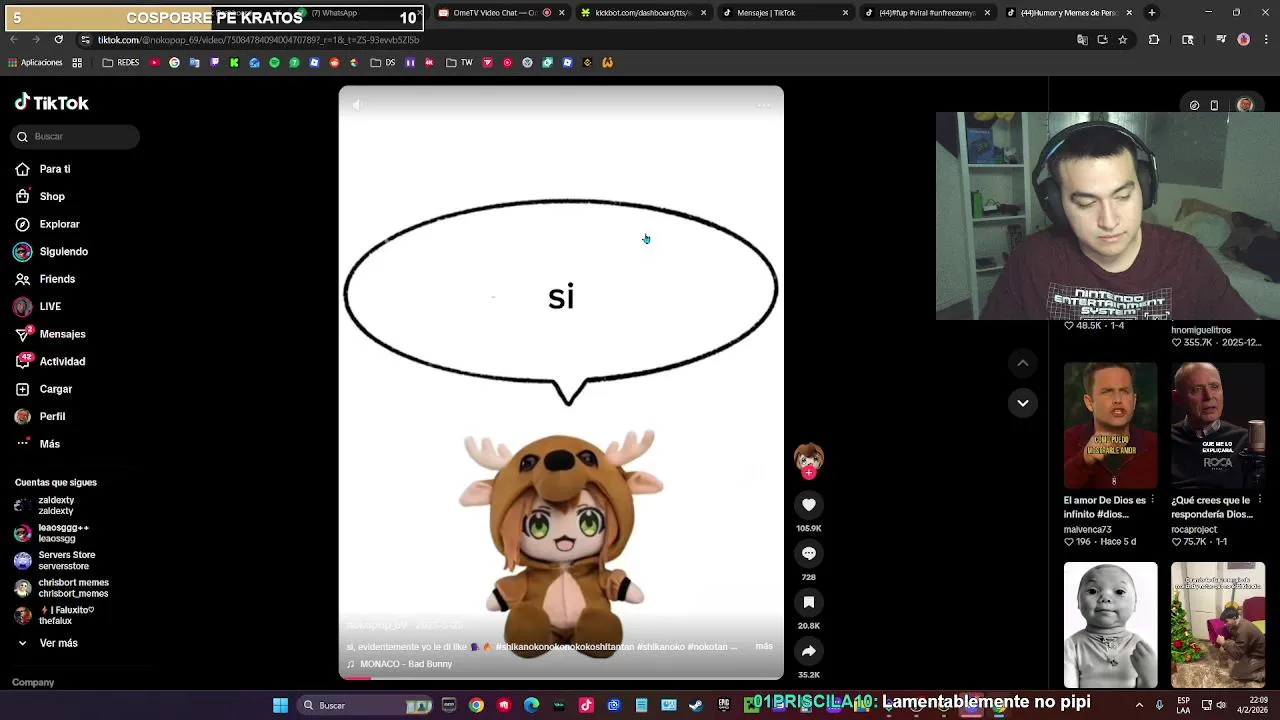1280x720 pixels.
Task: Open Steam from the taskbar
Action: pyautogui.click(x=696, y=705)
